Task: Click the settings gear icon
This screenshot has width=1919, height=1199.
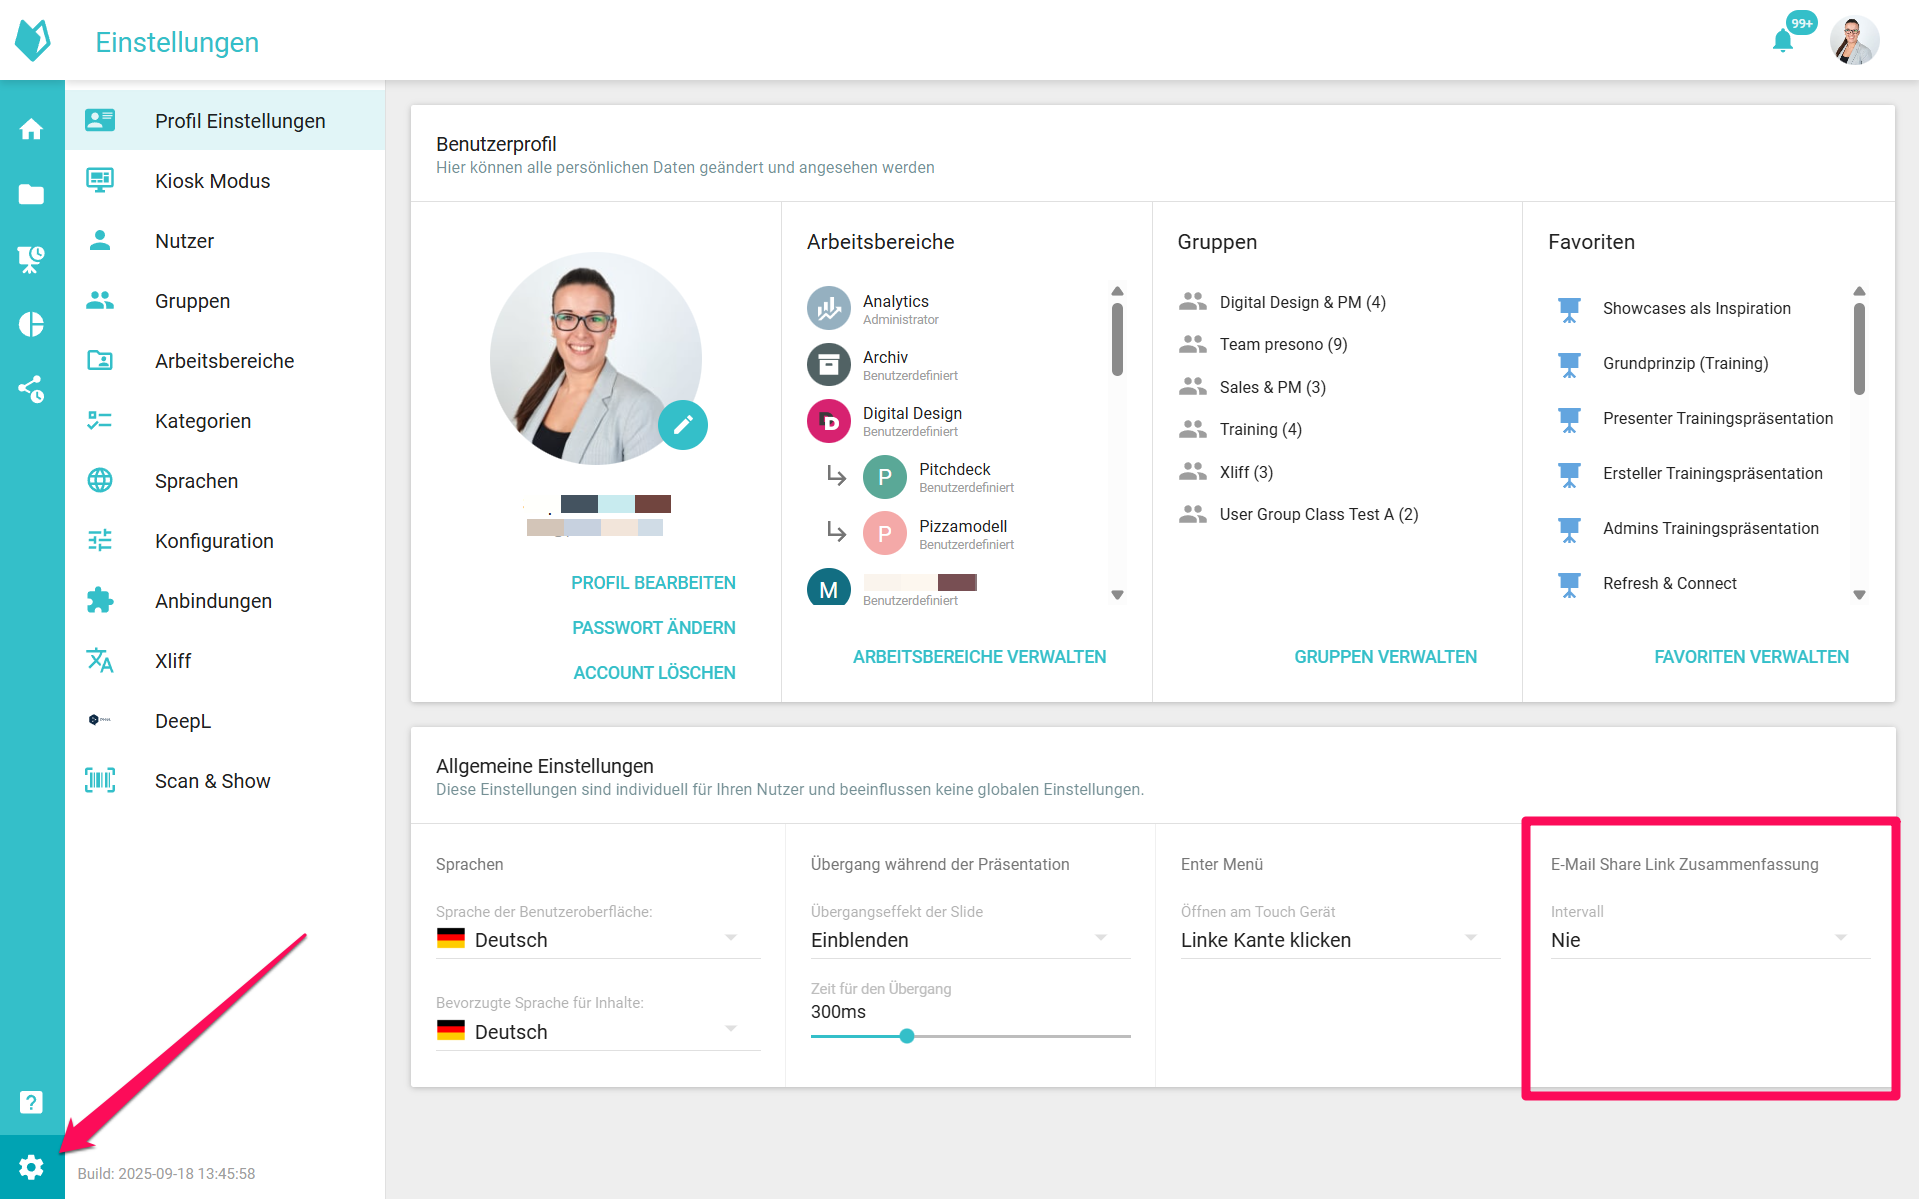Action: (31, 1167)
